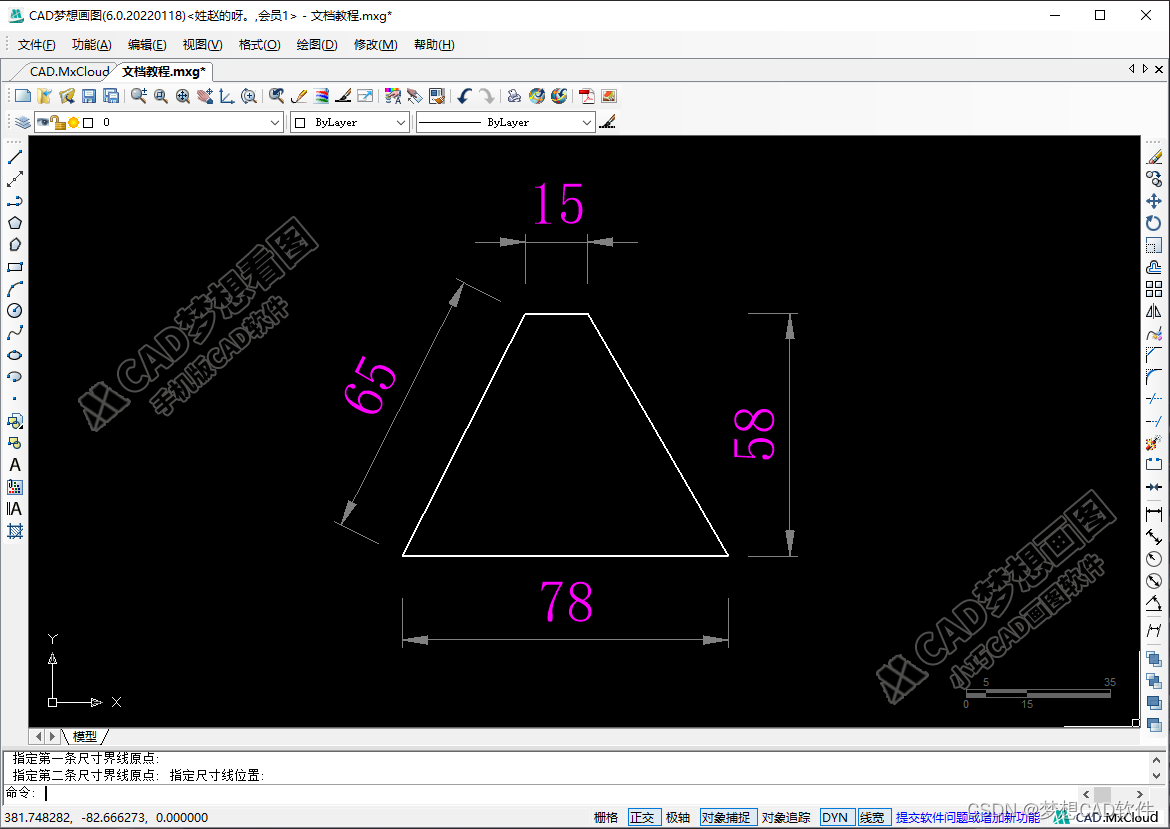The image size is (1170, 829).
Task: Select the single-line Text (A) tool
Action: point(15,465)
